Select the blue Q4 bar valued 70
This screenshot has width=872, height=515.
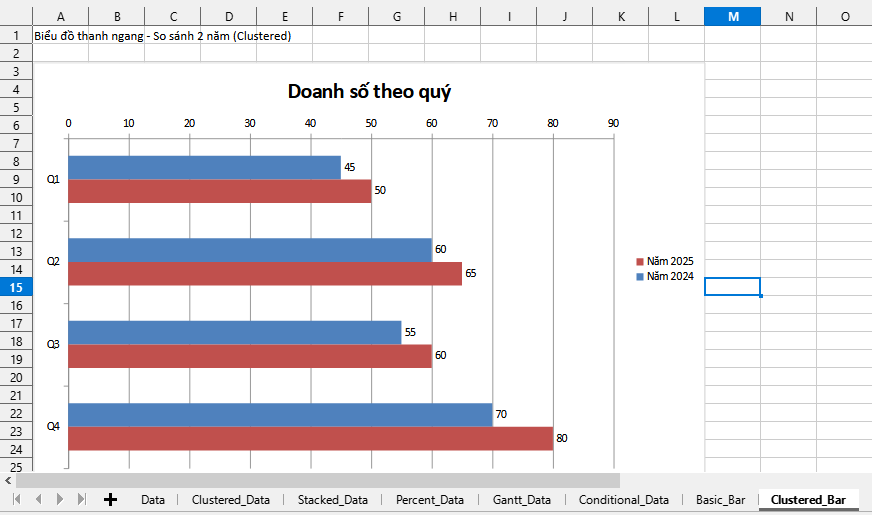[280, 415]
